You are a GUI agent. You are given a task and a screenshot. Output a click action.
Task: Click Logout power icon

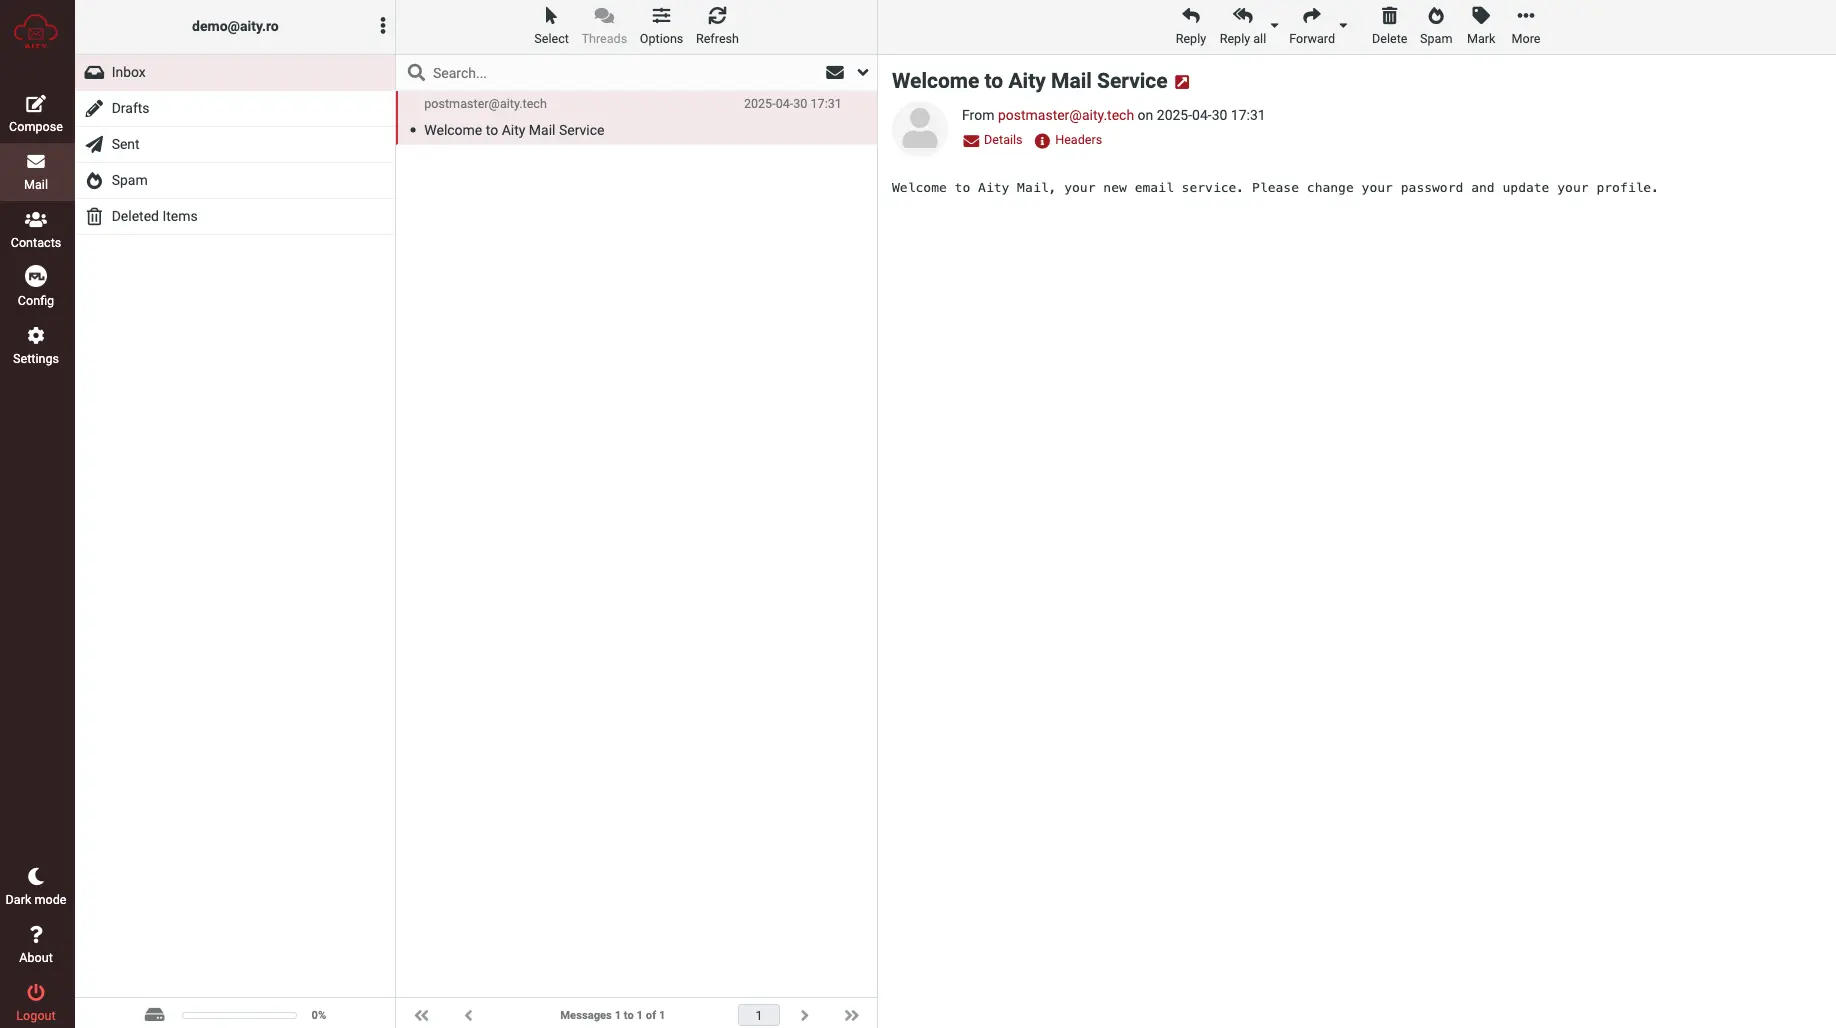click(36, 1002)
